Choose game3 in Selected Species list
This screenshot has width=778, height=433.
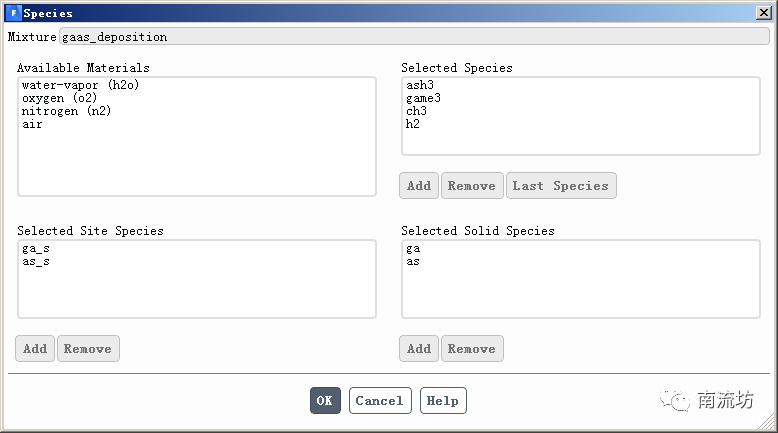click(424, 98)
